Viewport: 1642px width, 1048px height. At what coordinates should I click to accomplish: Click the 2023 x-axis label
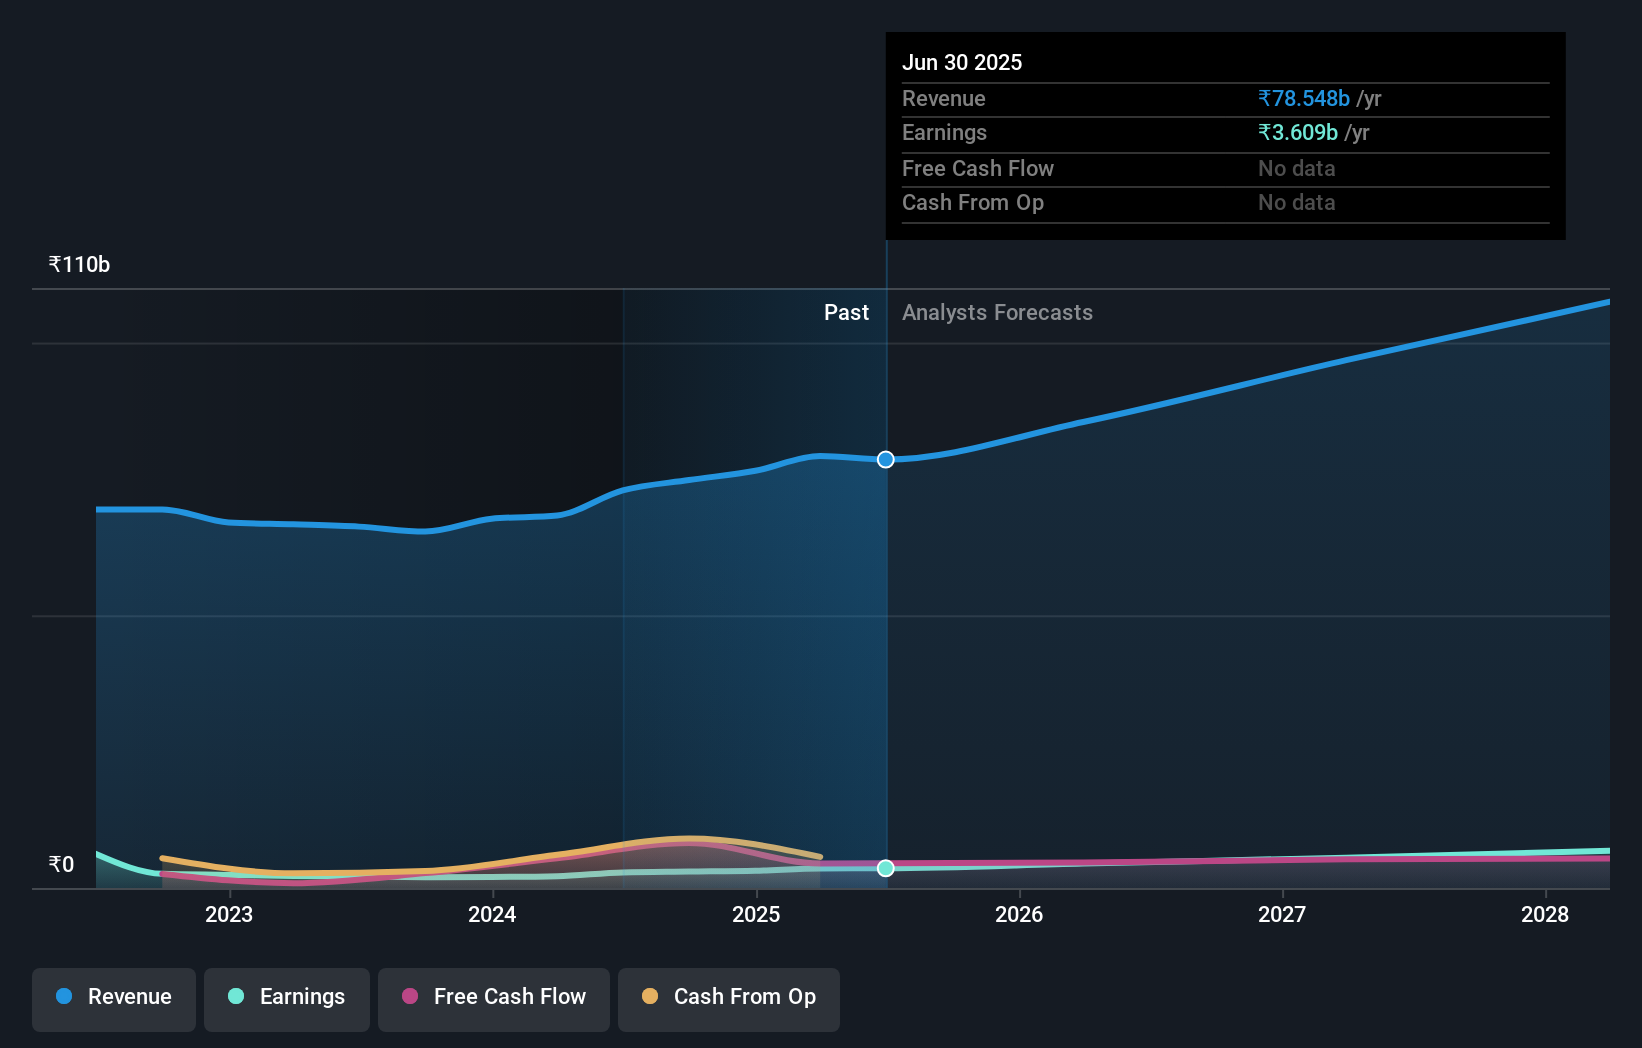click(229, 914)
